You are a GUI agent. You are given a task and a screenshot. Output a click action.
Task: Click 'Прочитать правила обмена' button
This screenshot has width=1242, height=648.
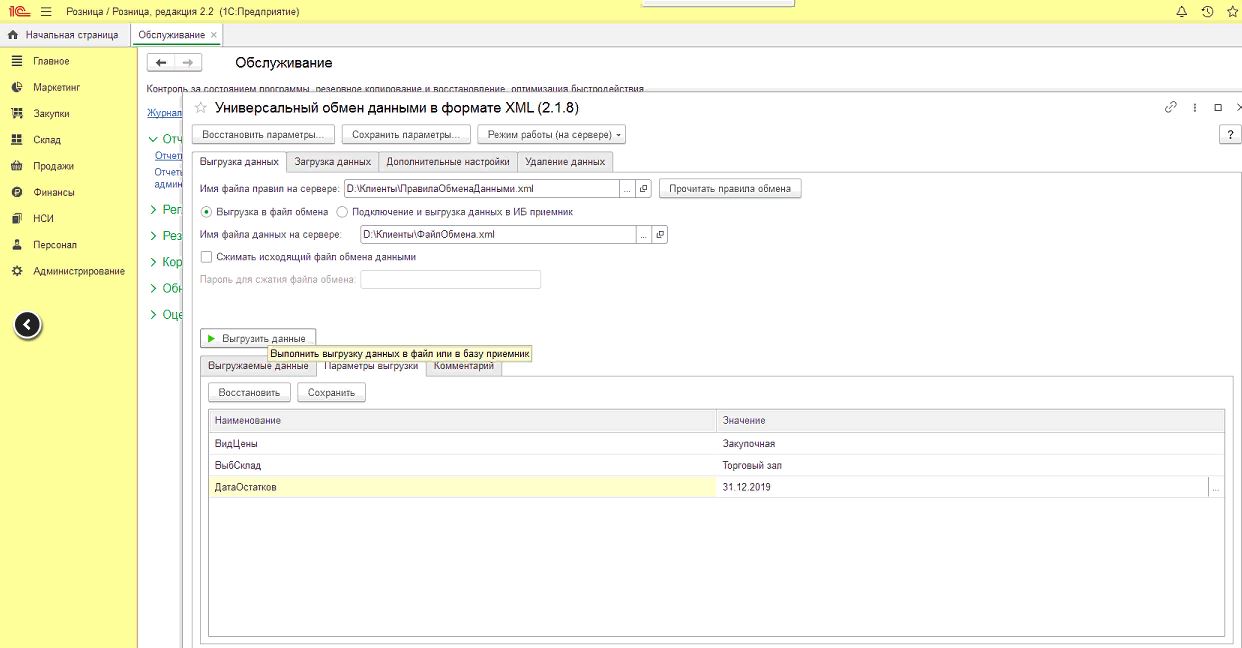[x=730, y=188]
